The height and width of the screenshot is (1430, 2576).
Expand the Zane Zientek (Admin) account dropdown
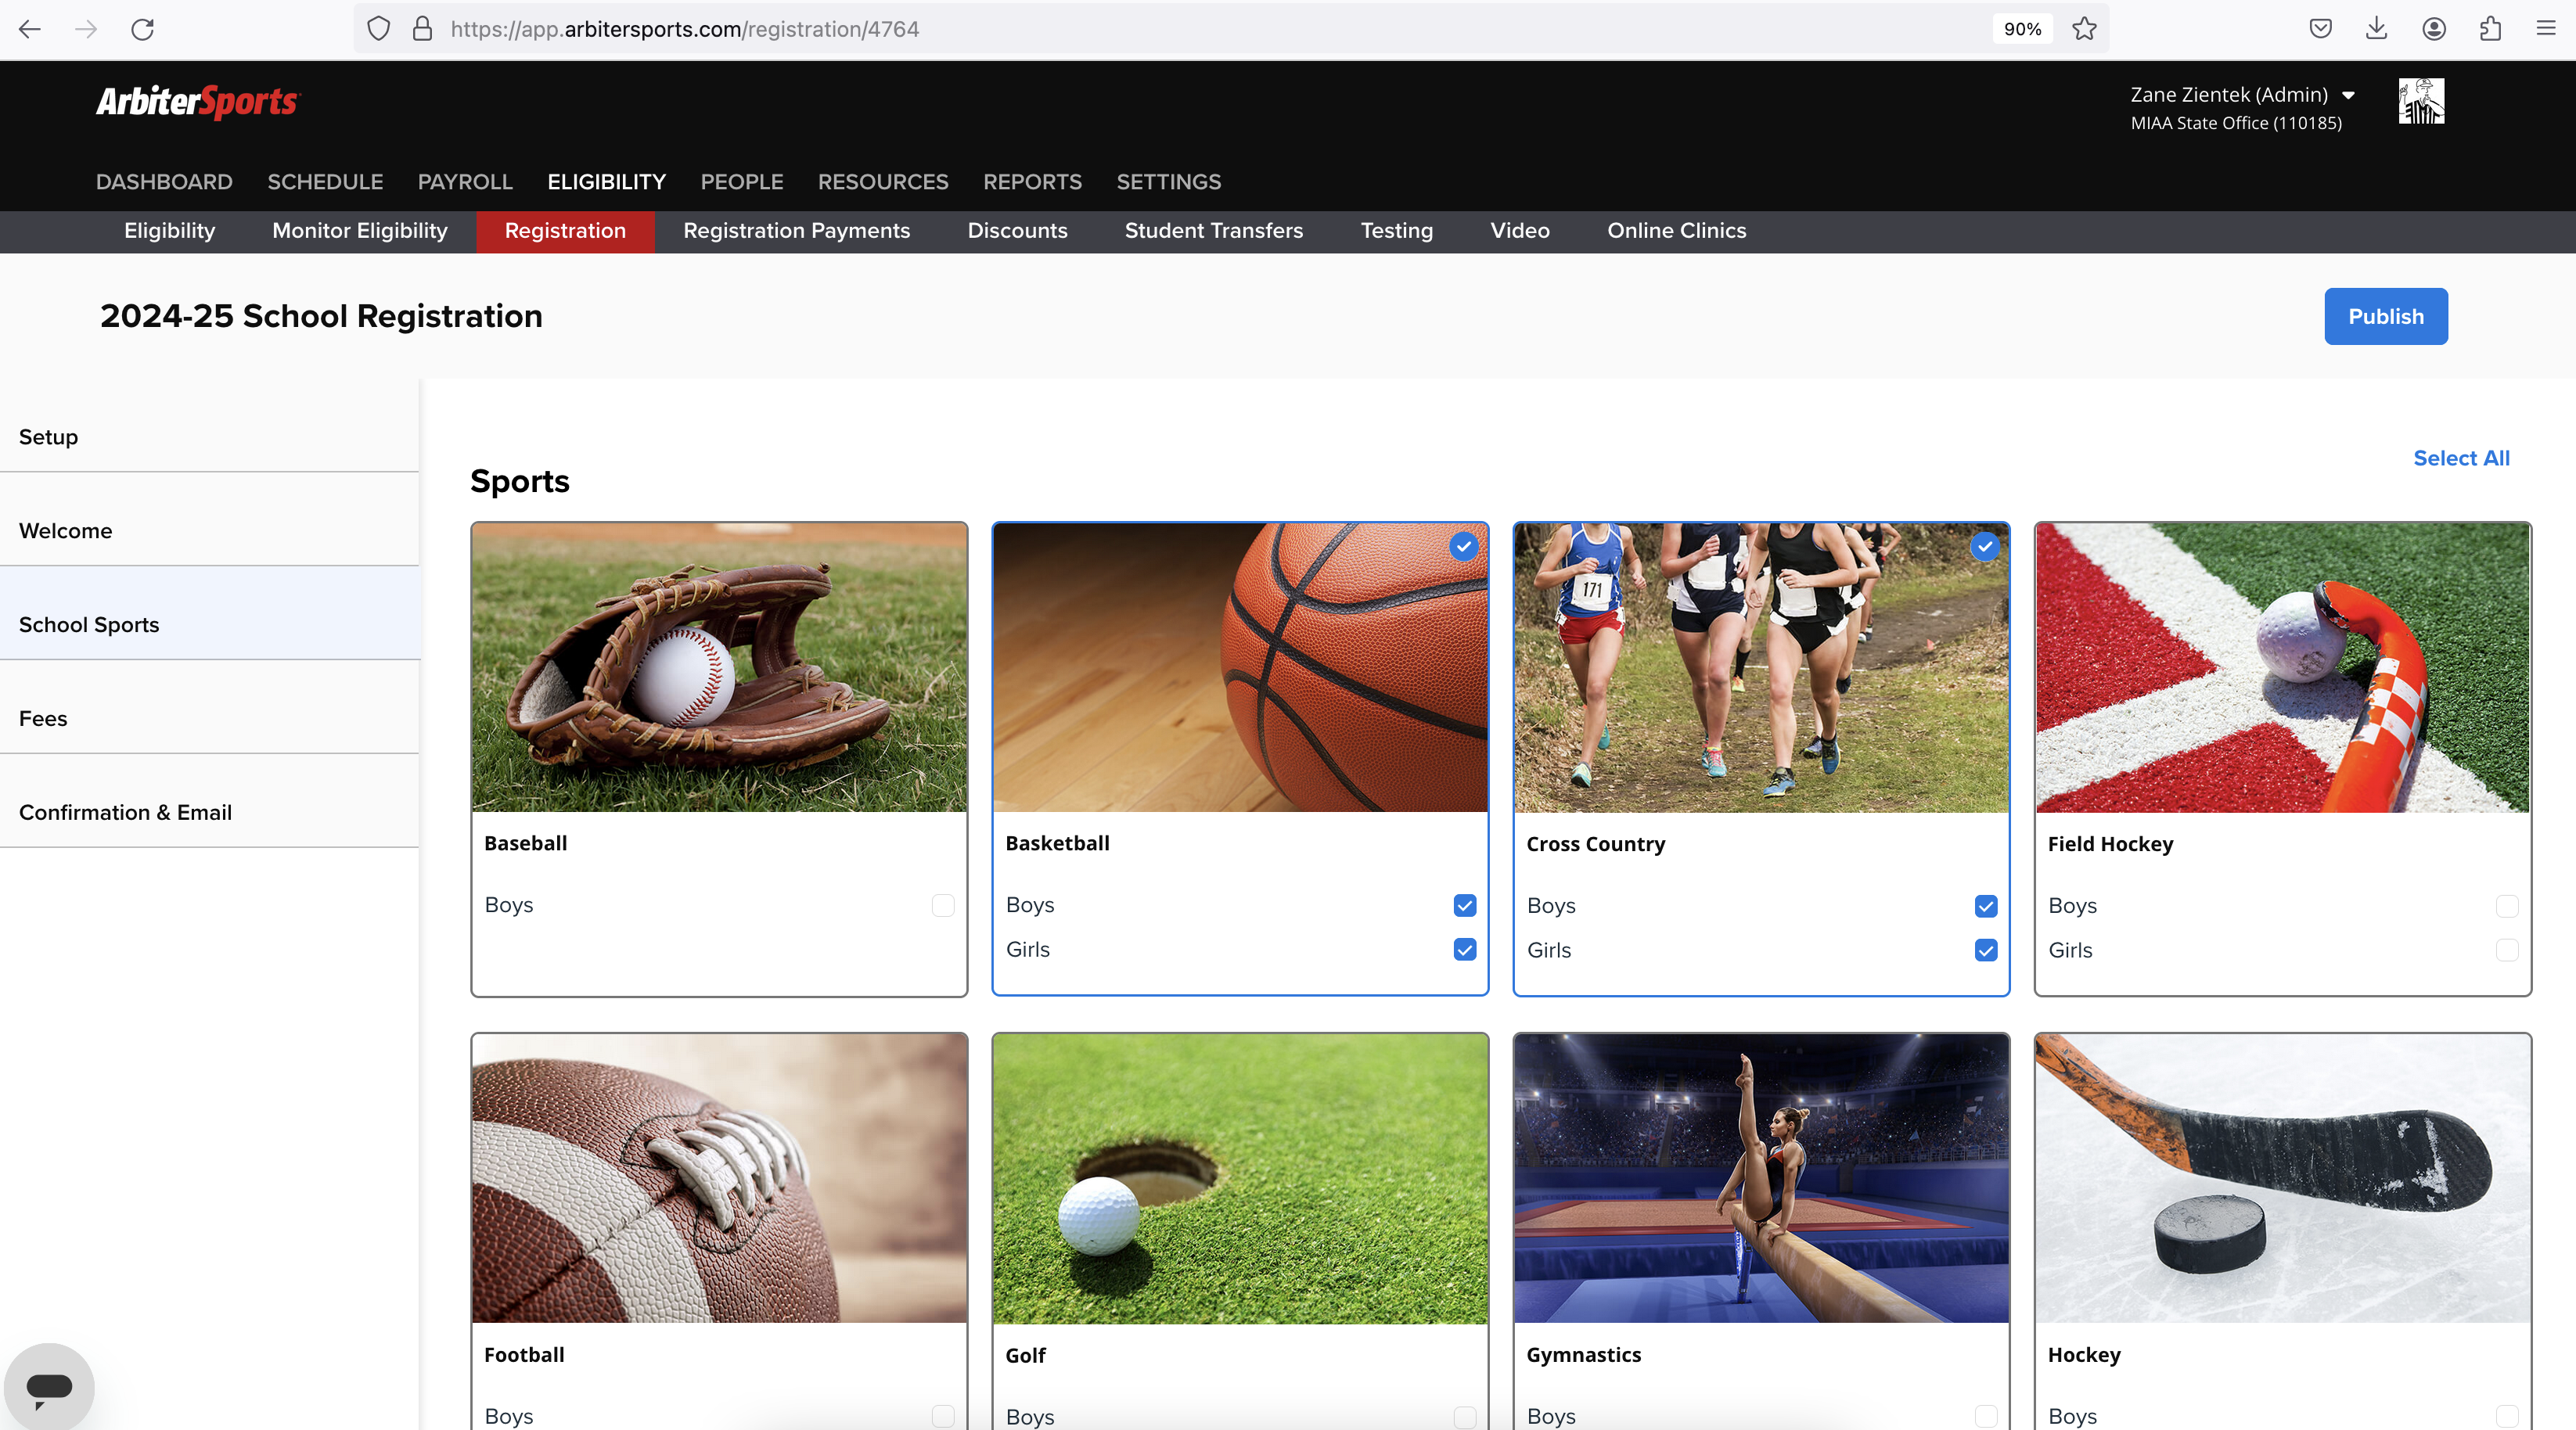[2242, 94]
